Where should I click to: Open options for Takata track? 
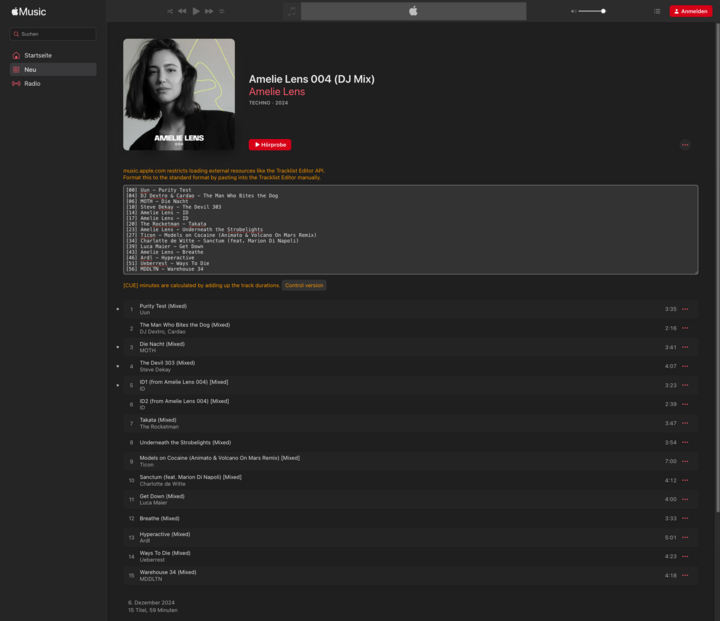(685, 423)
